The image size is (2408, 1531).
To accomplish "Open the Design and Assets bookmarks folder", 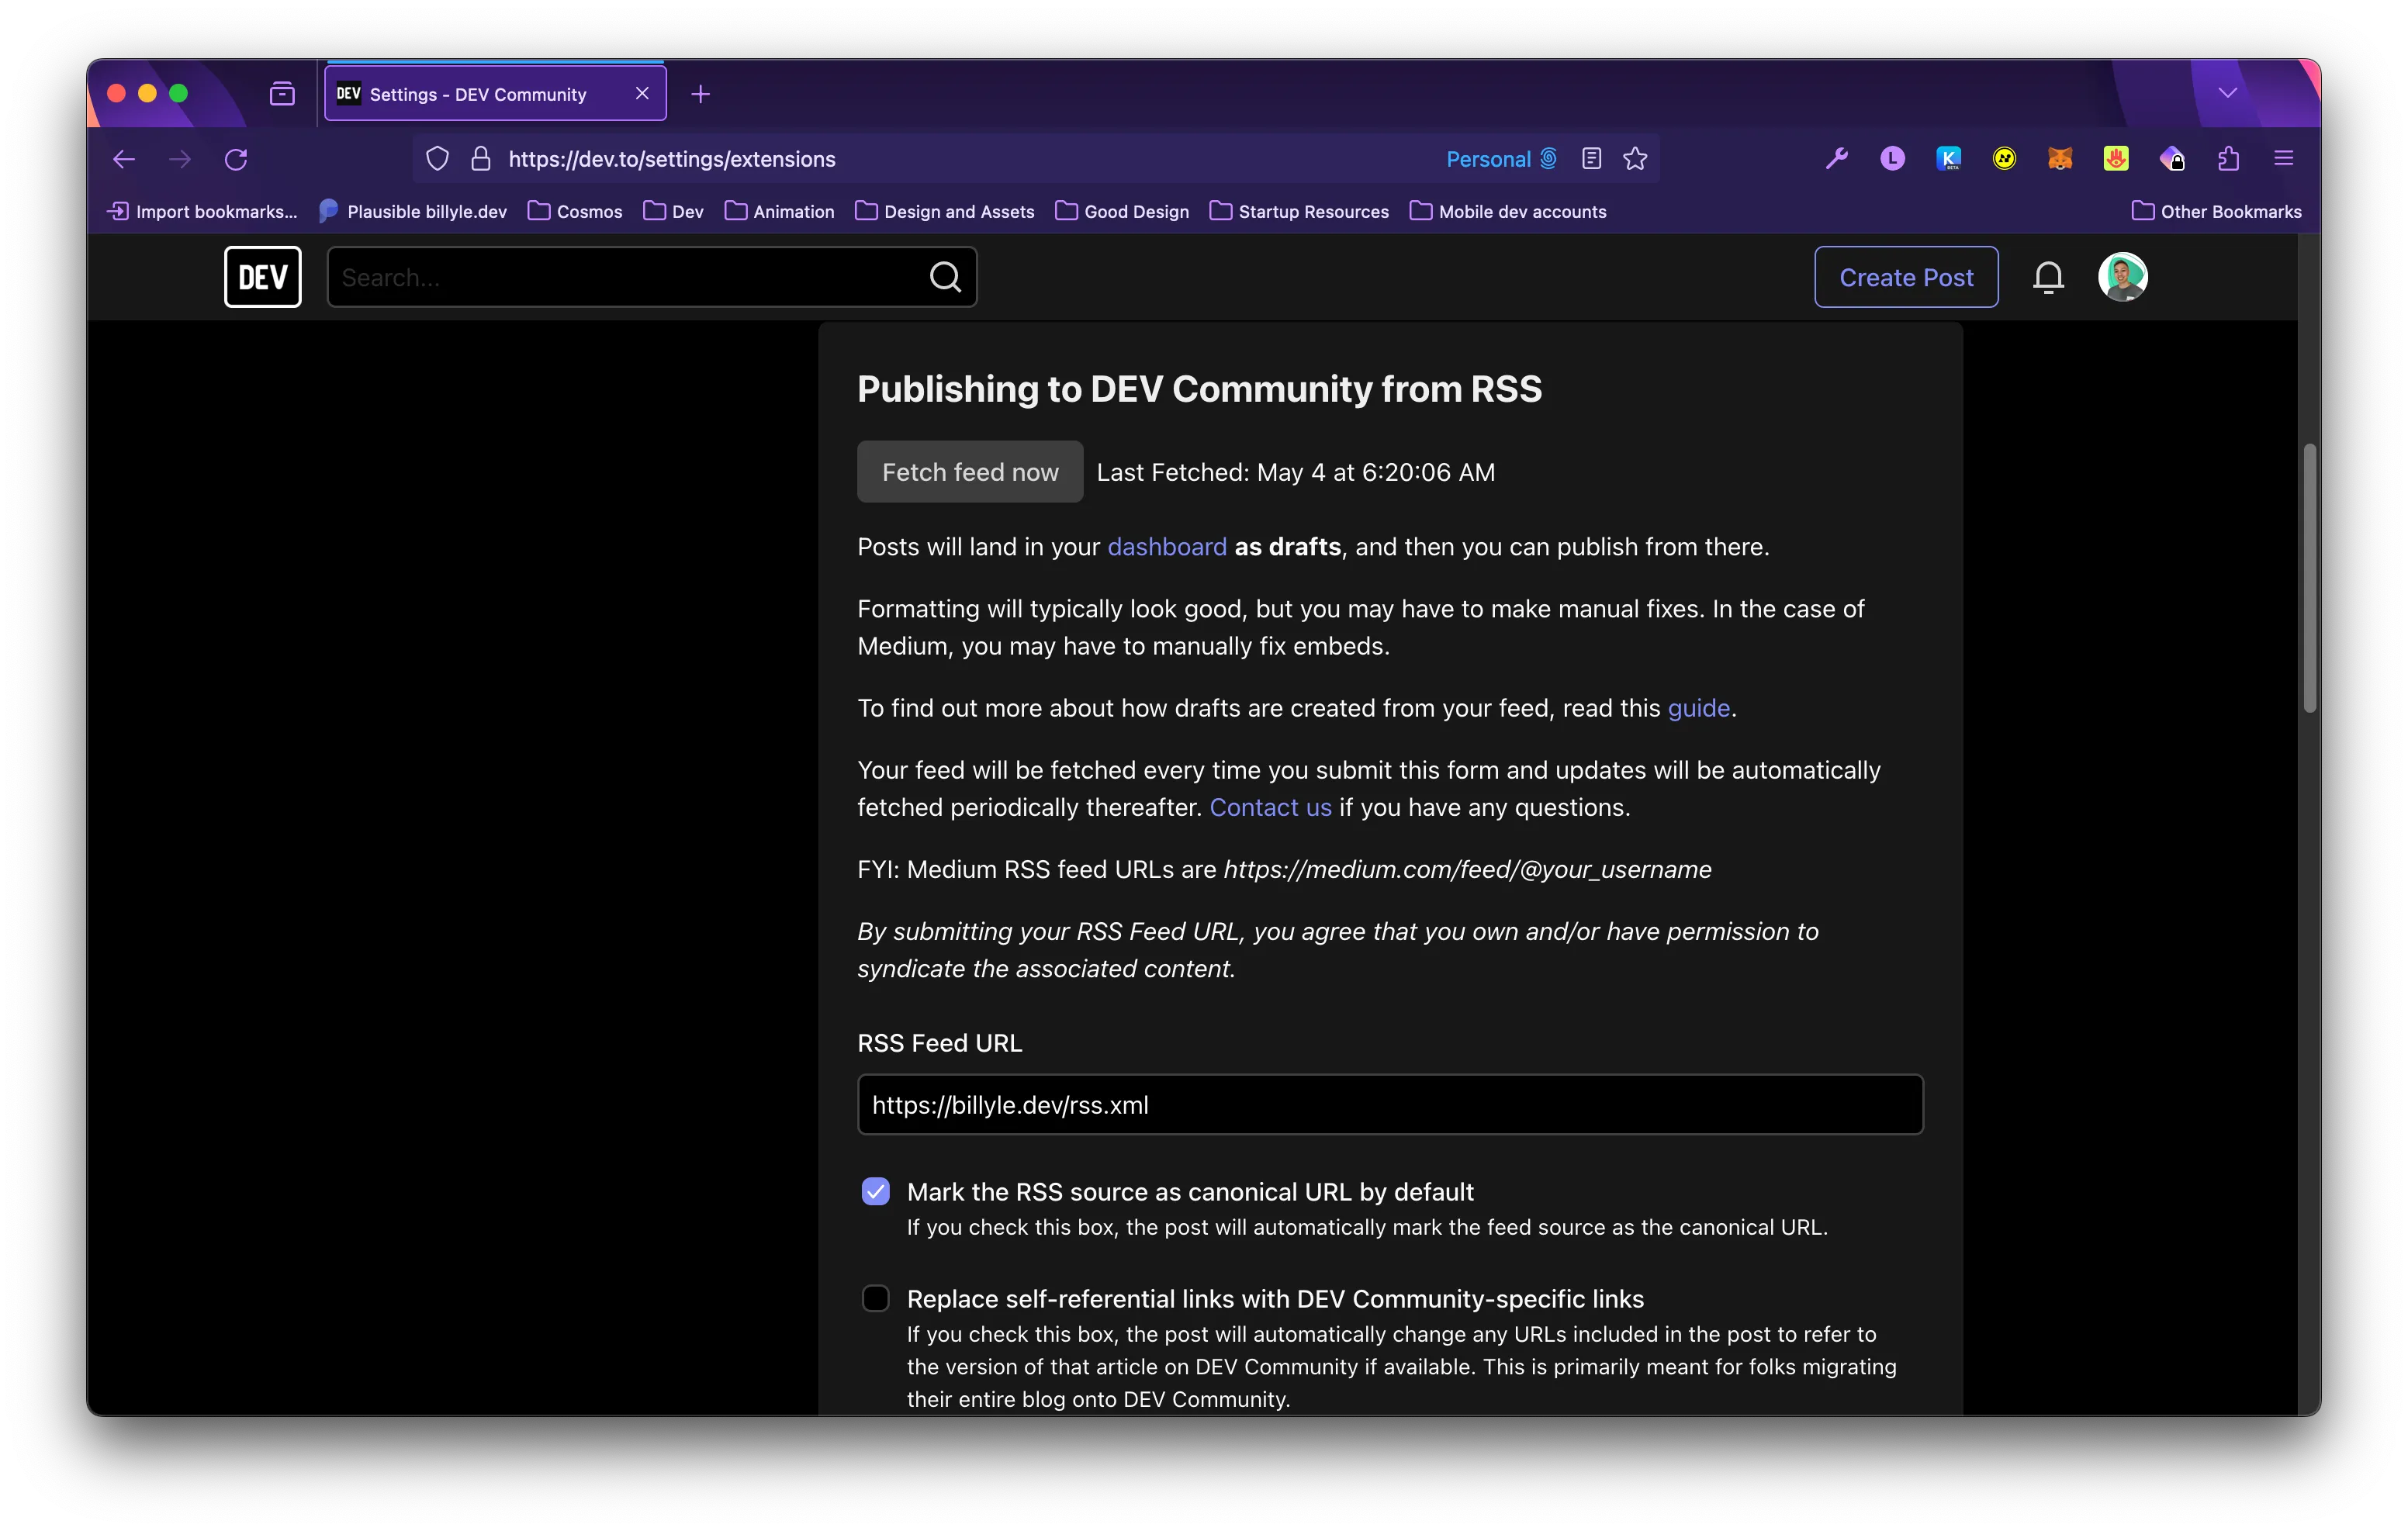I will (945, 211).
